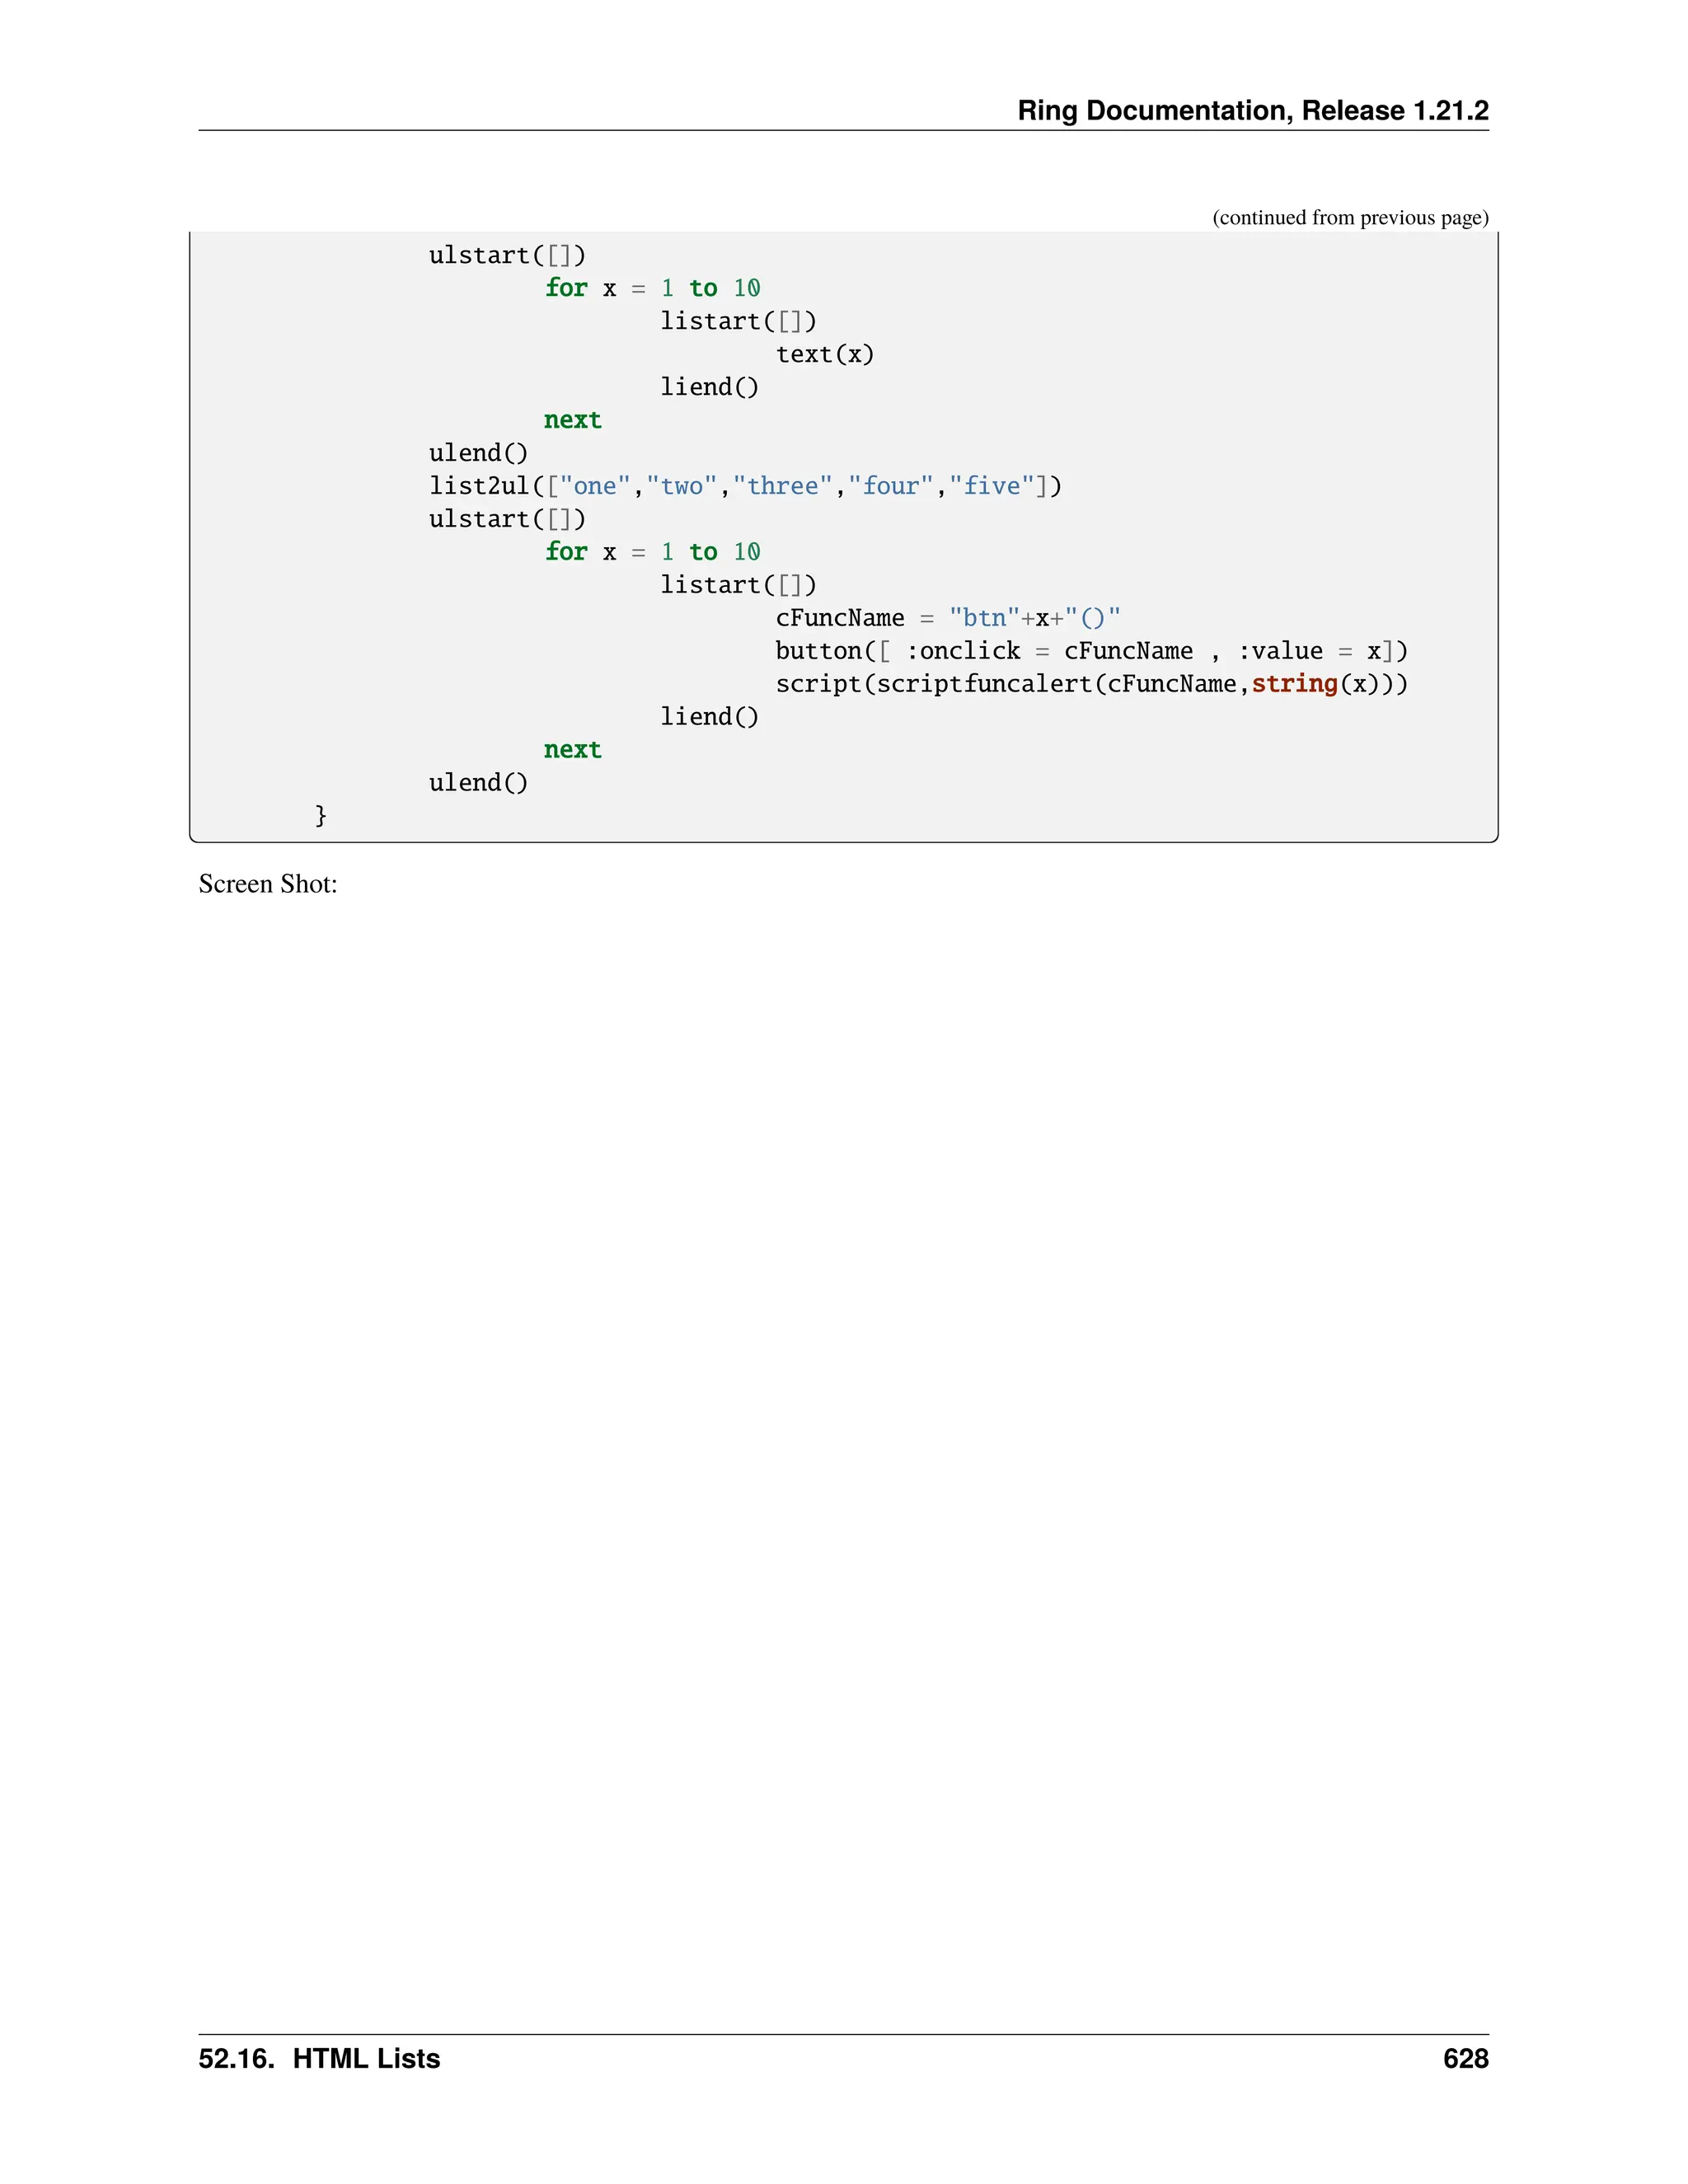Click the button onclick code line

tap(1091, 651)
